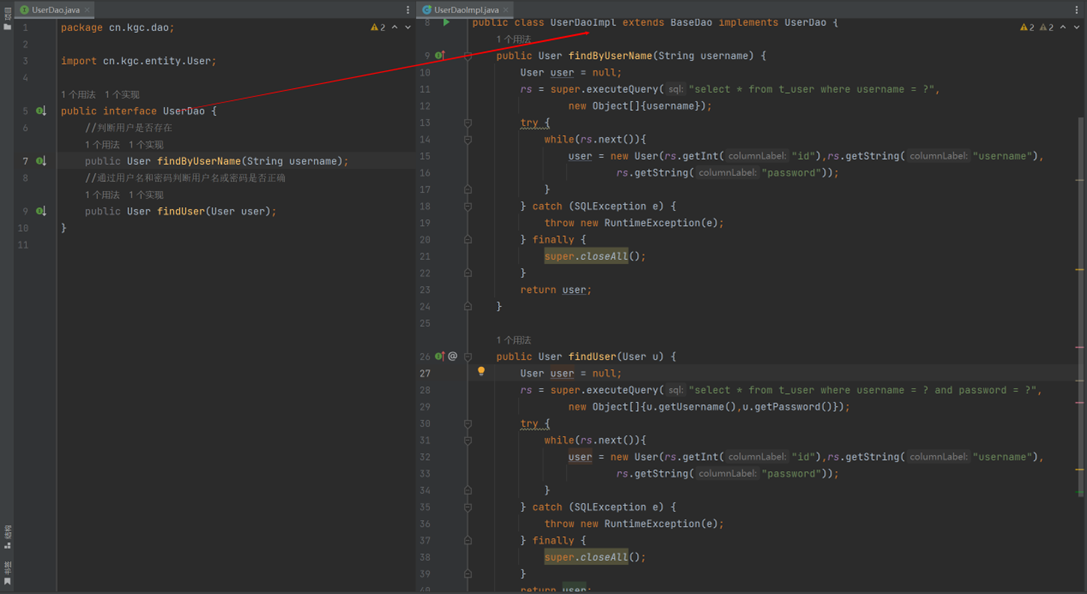1087x594 pixels.
Task: Open the hidden tabs ellipsis menu
Action: click(x=407, y=8)
